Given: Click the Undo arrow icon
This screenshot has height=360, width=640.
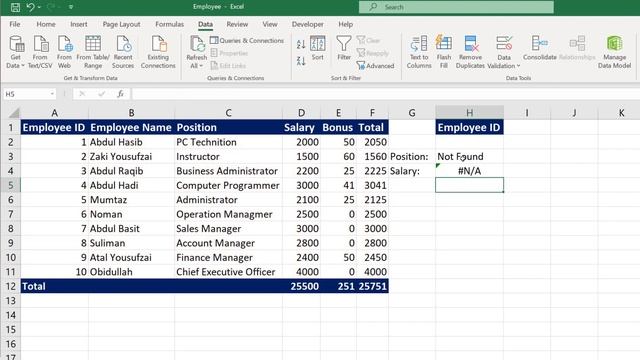Looking at the screenshot, I should (x=30, y=7).
